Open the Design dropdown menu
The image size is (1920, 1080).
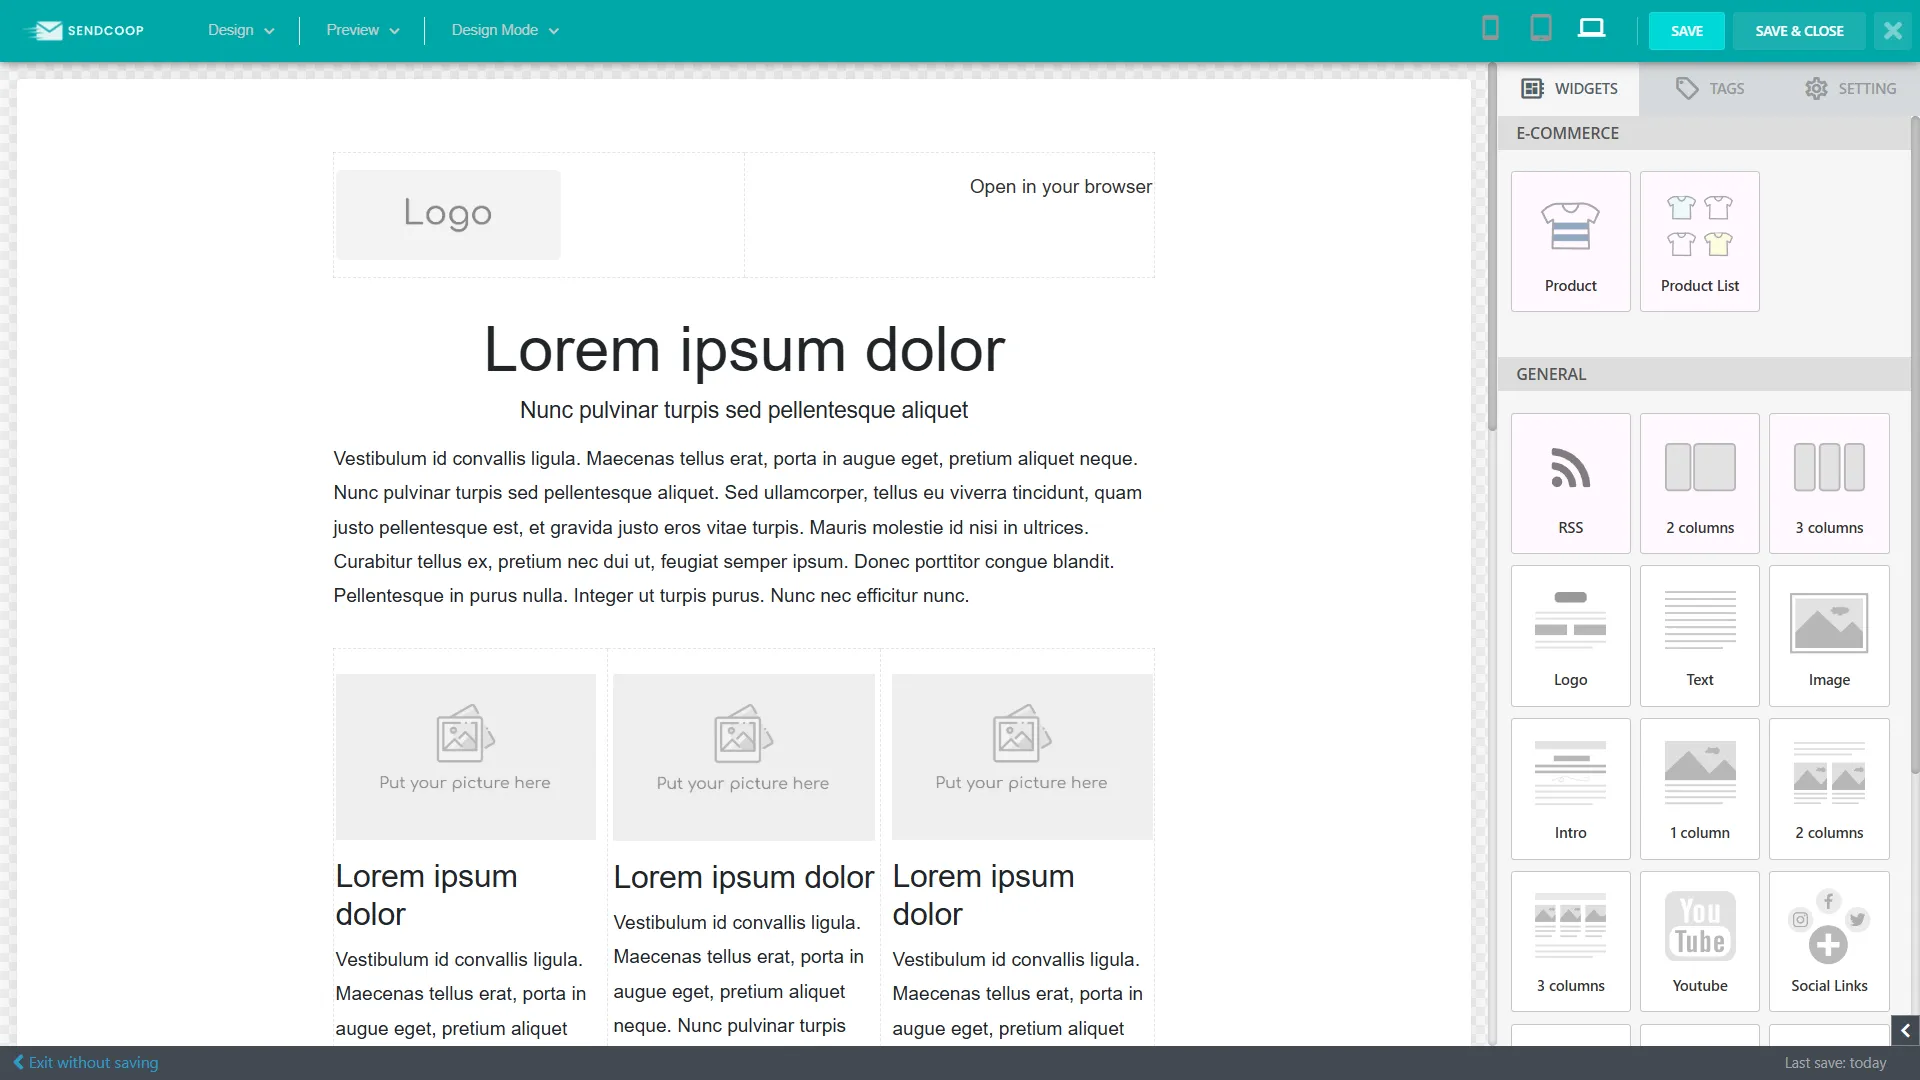240,30
